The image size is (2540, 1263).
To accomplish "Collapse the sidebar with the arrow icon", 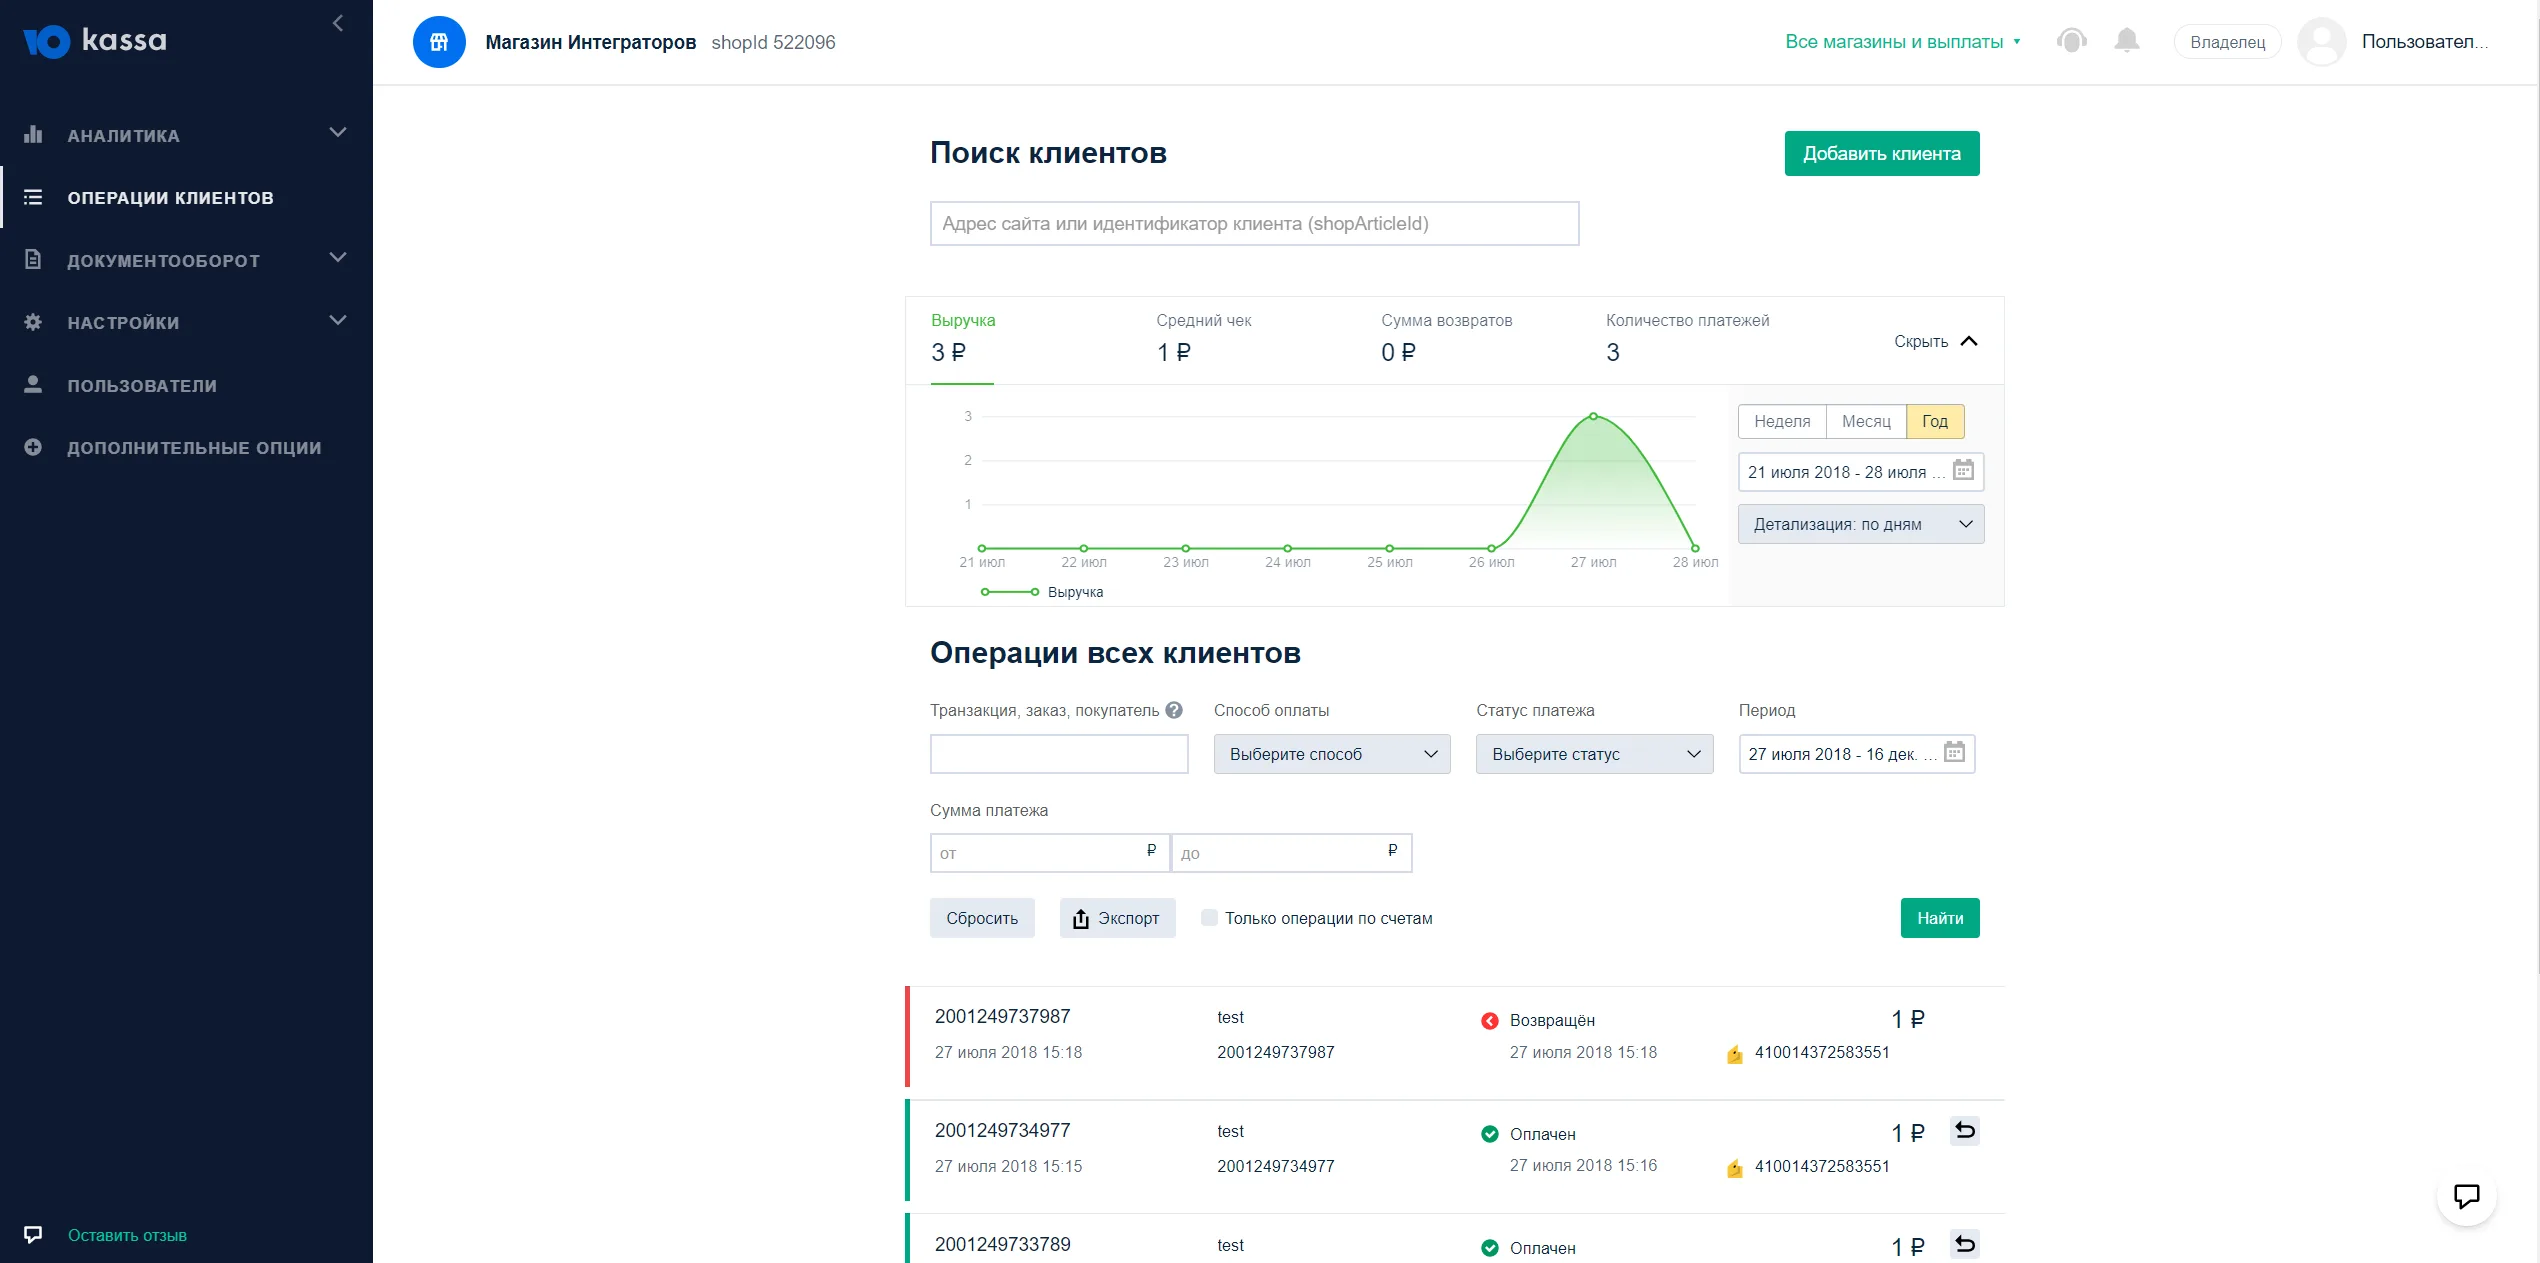I will [338, 23].
